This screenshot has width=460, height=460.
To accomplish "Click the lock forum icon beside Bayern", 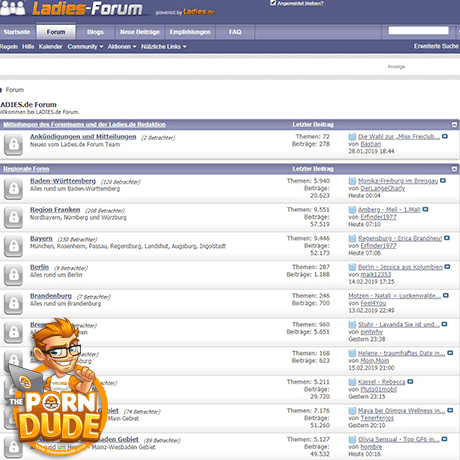I will click(x=13, y=246).
